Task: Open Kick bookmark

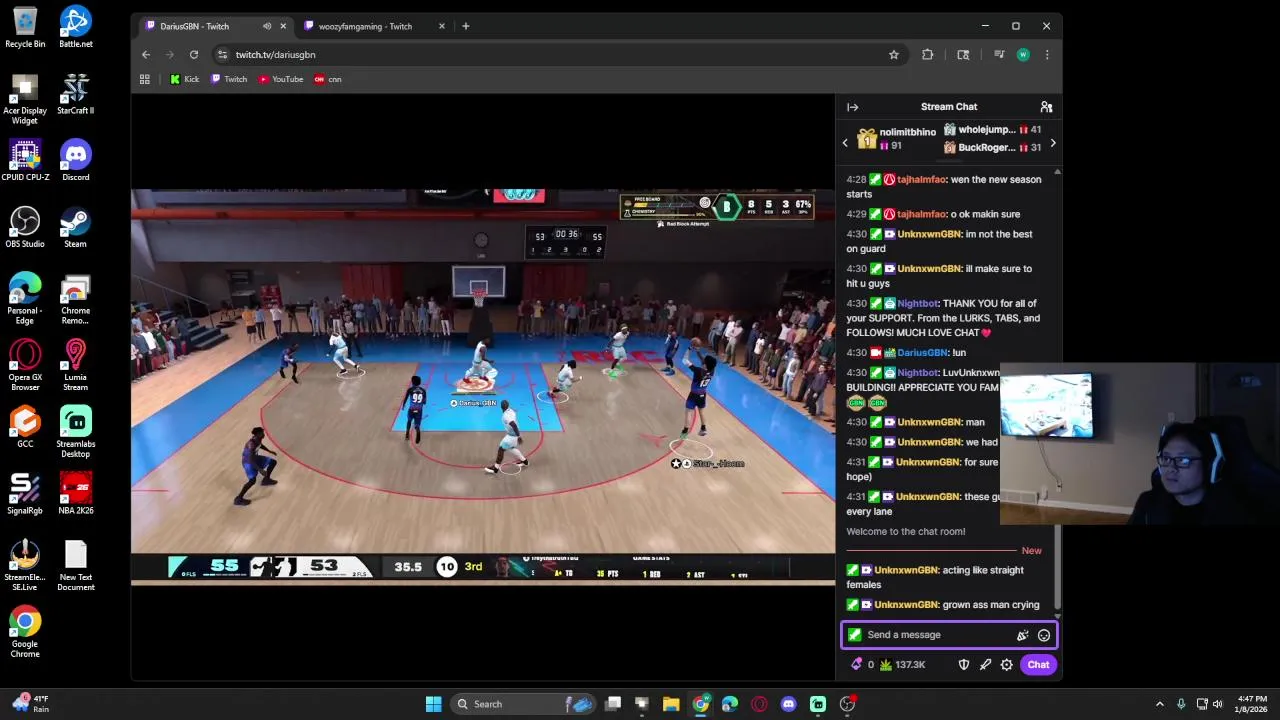Action: coord(185,79)
